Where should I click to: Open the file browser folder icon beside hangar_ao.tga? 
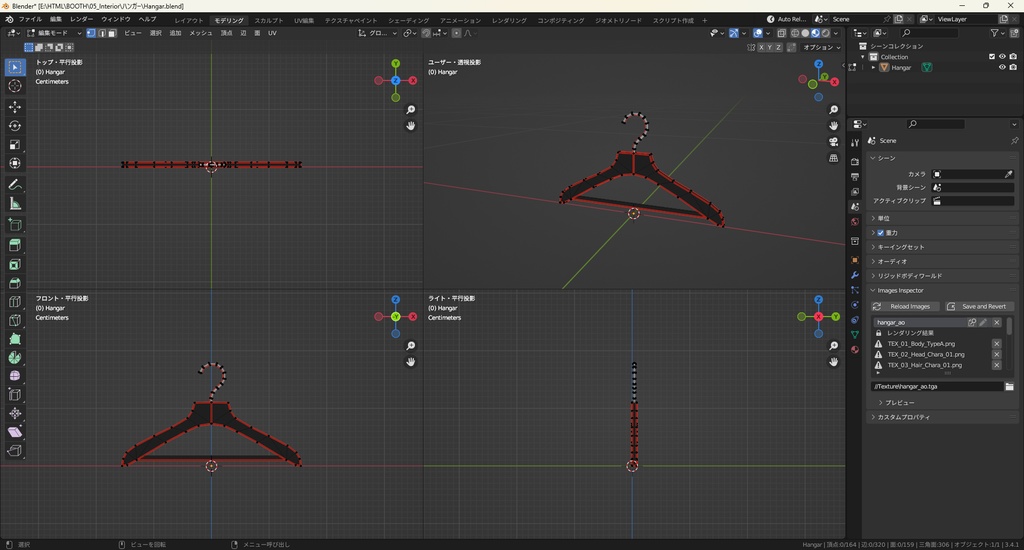tap(1009, 386)
